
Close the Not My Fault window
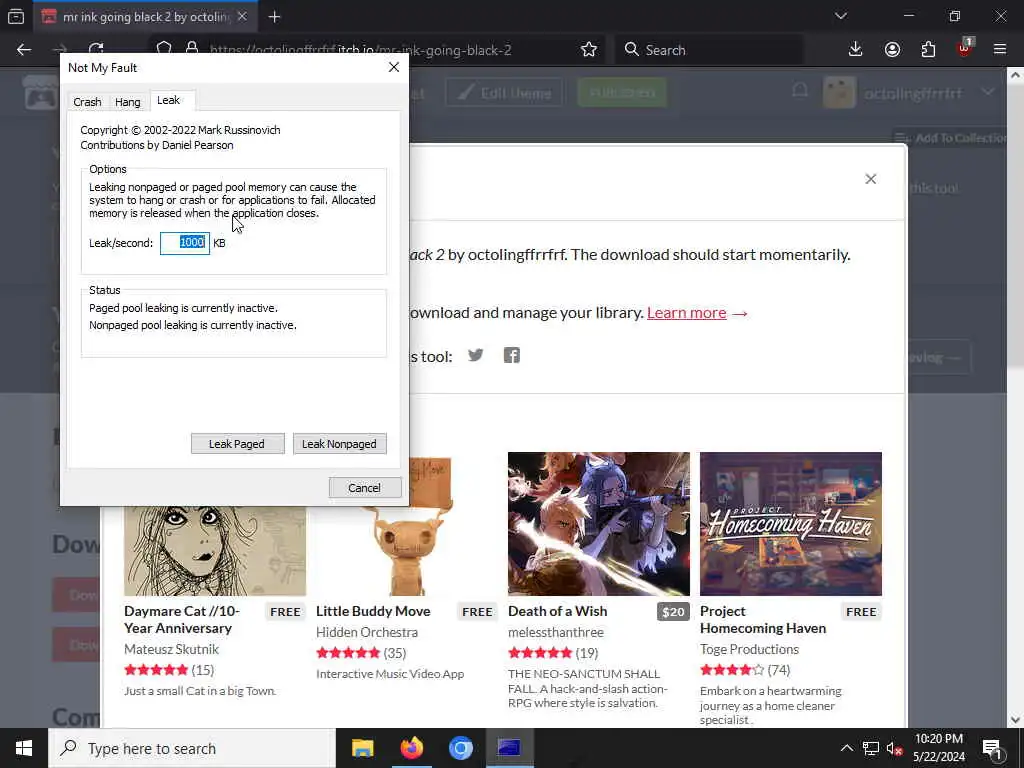[394, 67]
